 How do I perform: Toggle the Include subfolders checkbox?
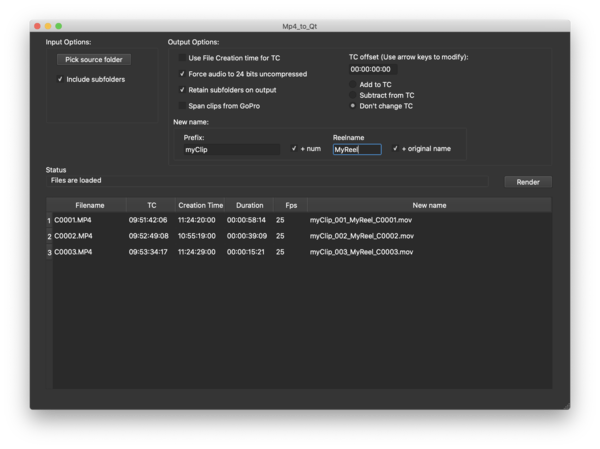coord(61,79)
